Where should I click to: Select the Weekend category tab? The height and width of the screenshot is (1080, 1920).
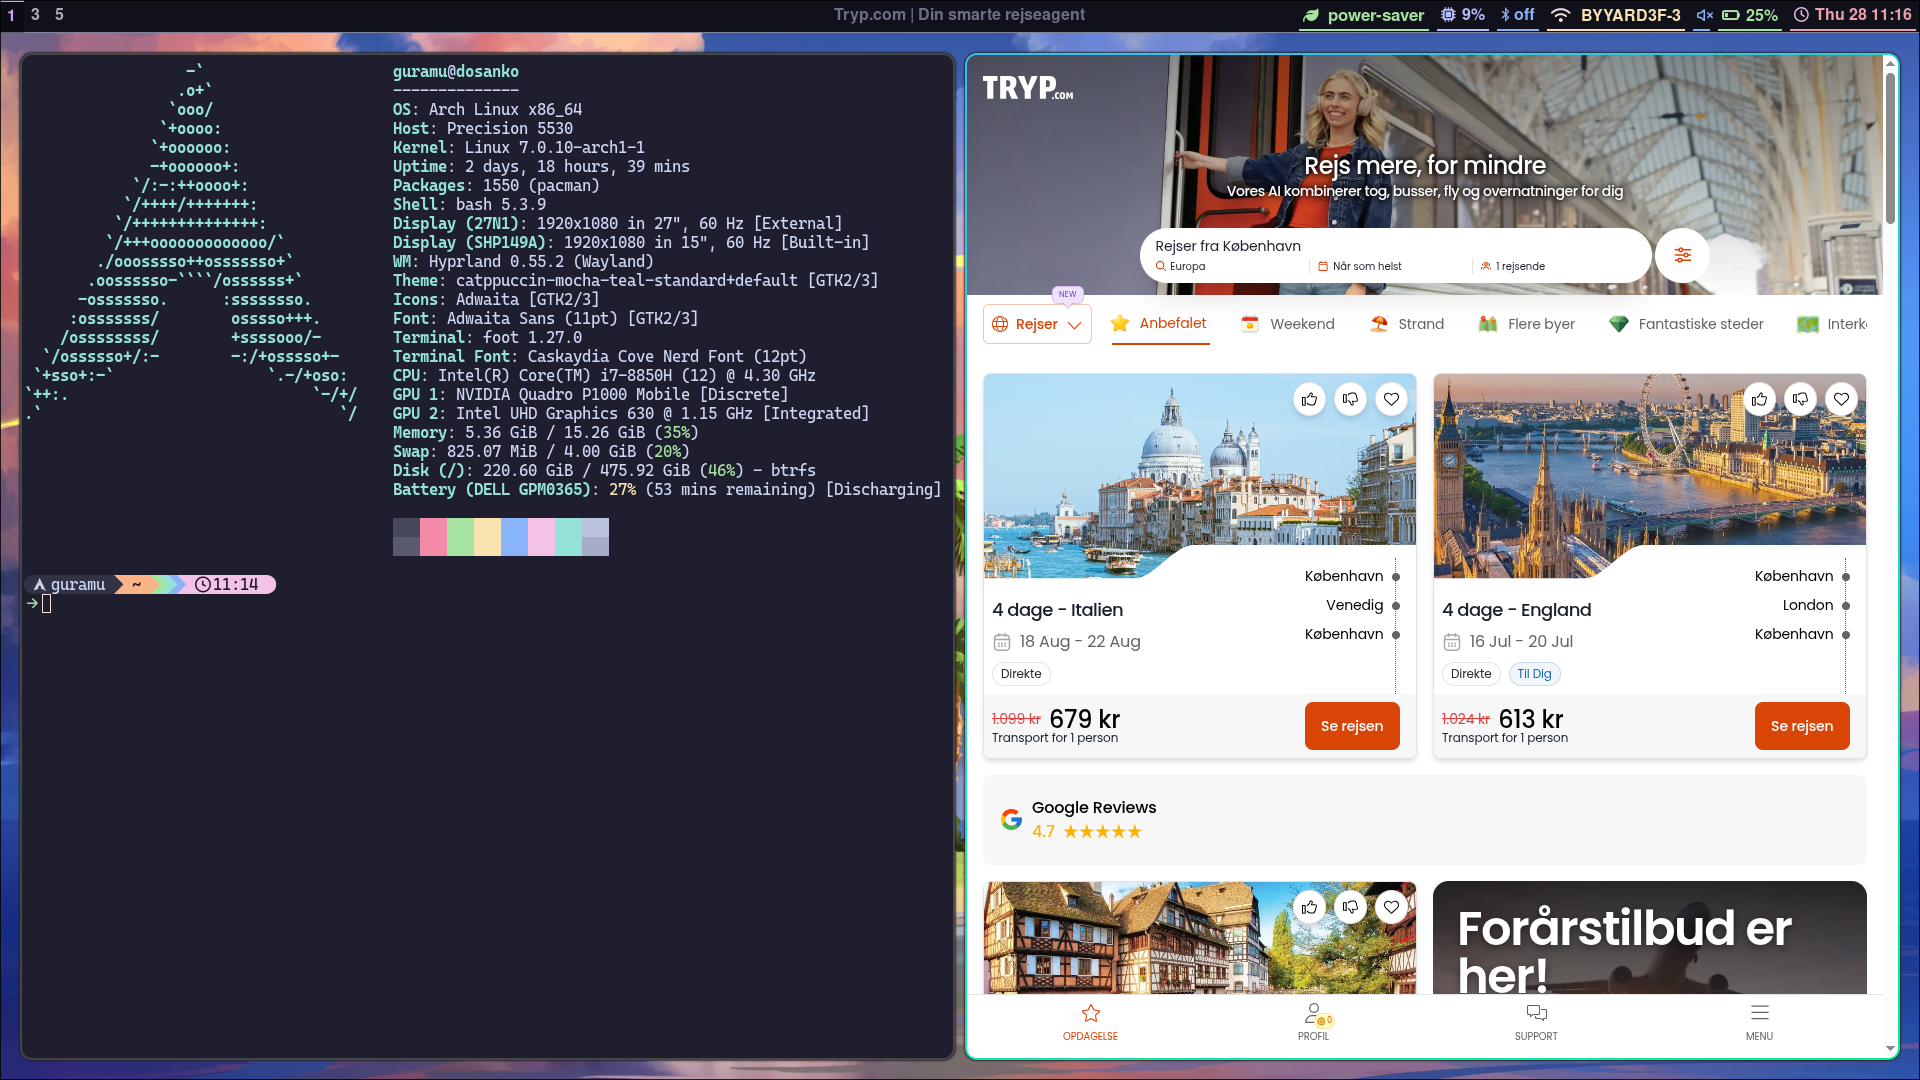click(1288, 324)
